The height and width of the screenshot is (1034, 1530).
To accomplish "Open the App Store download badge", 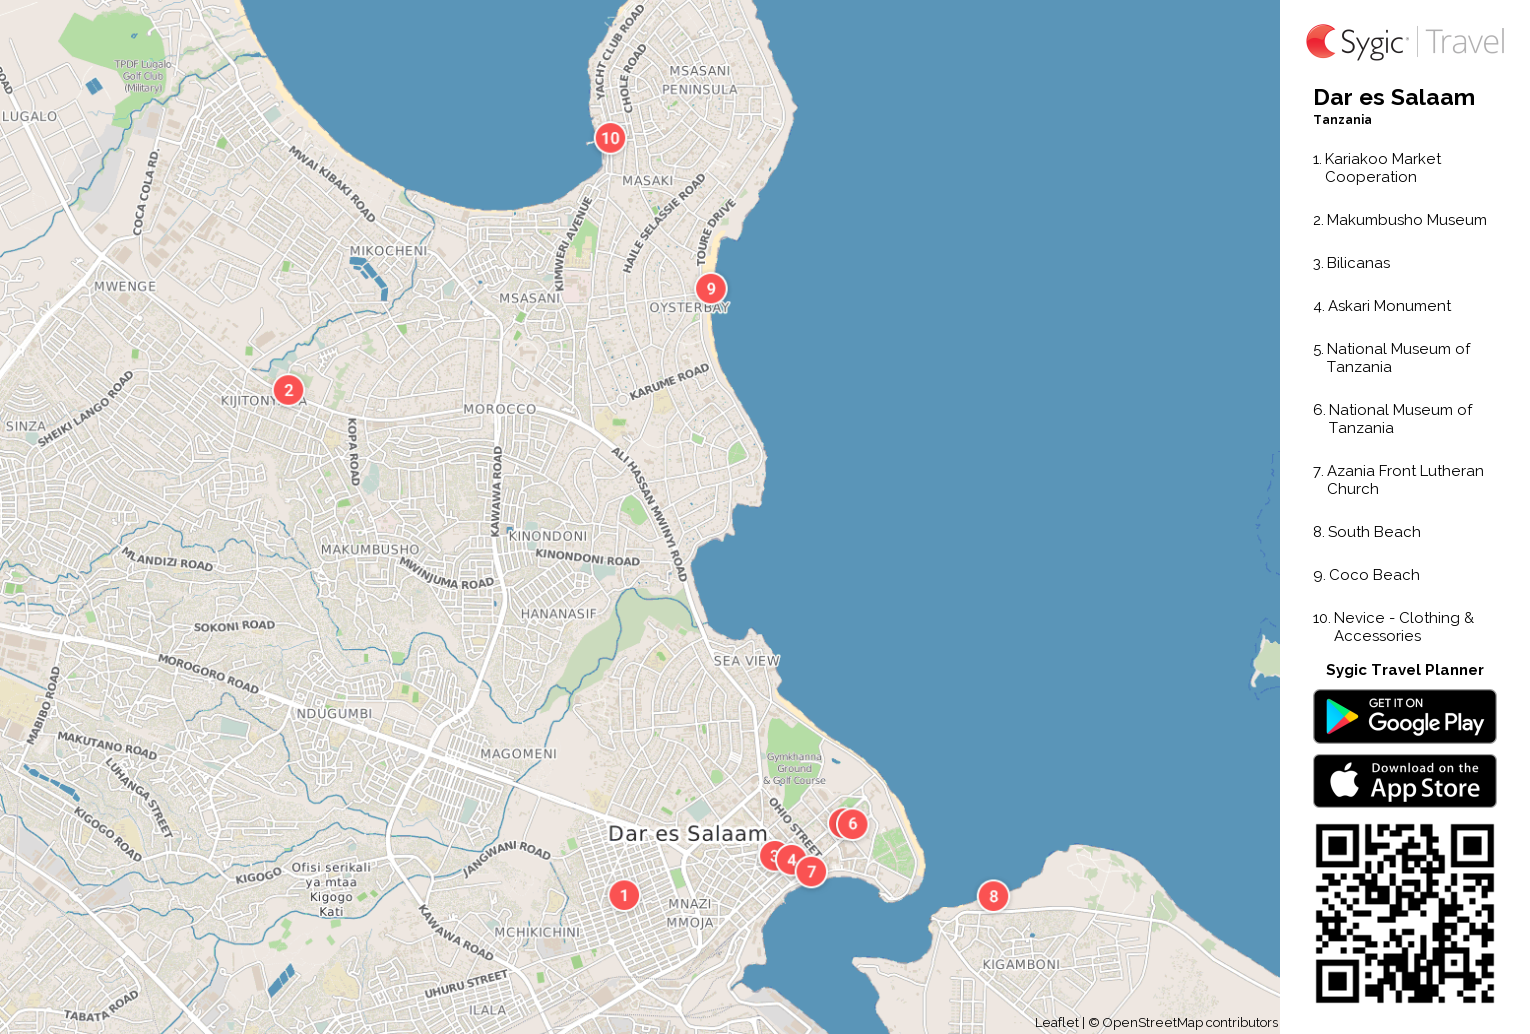I will point(1405,781).
